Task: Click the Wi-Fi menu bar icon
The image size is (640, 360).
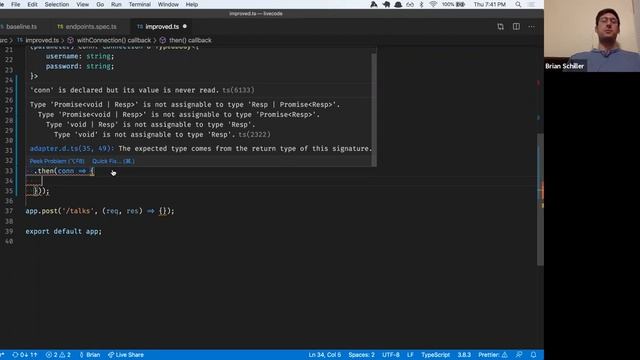Action: pyautogui.click(x=433, y=4)
